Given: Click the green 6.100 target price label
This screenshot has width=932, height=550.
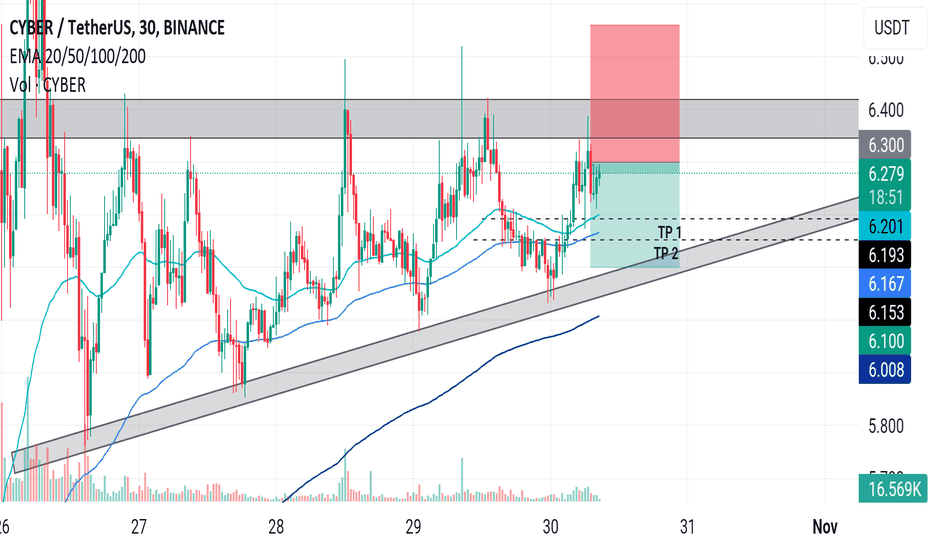Looking at the screenshot, I should (884, 341).
